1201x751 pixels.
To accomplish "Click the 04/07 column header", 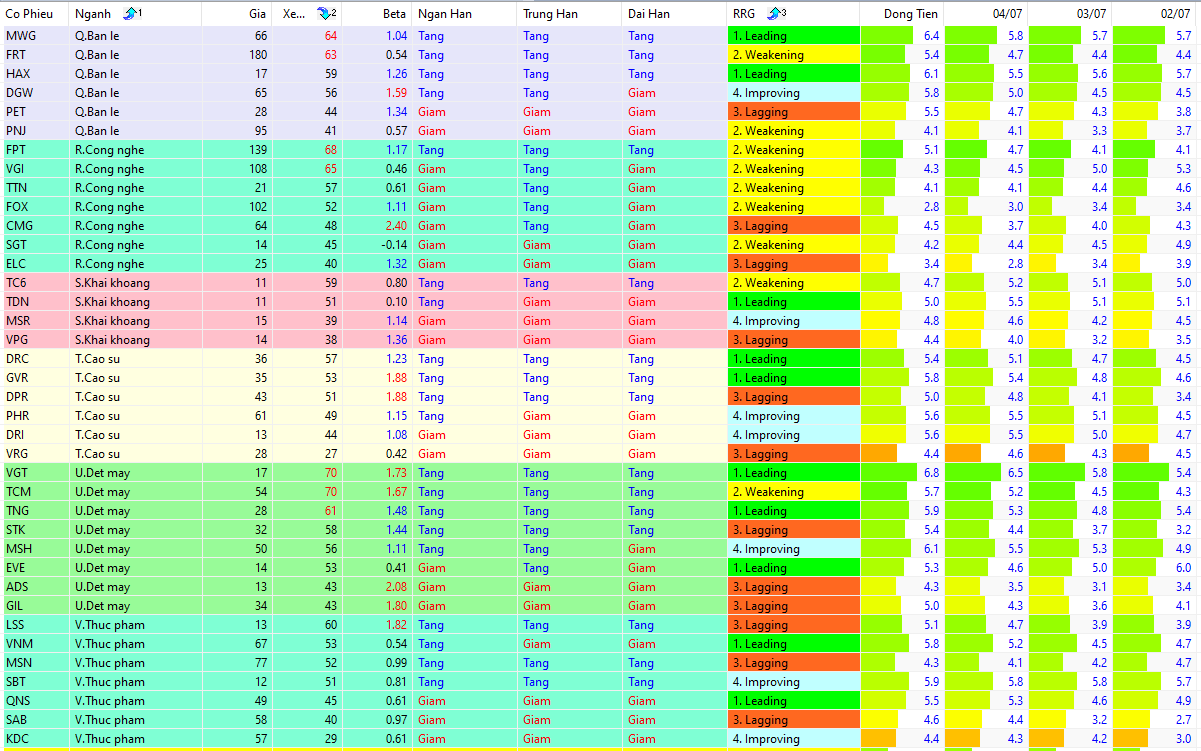I will pos(1008,14).
